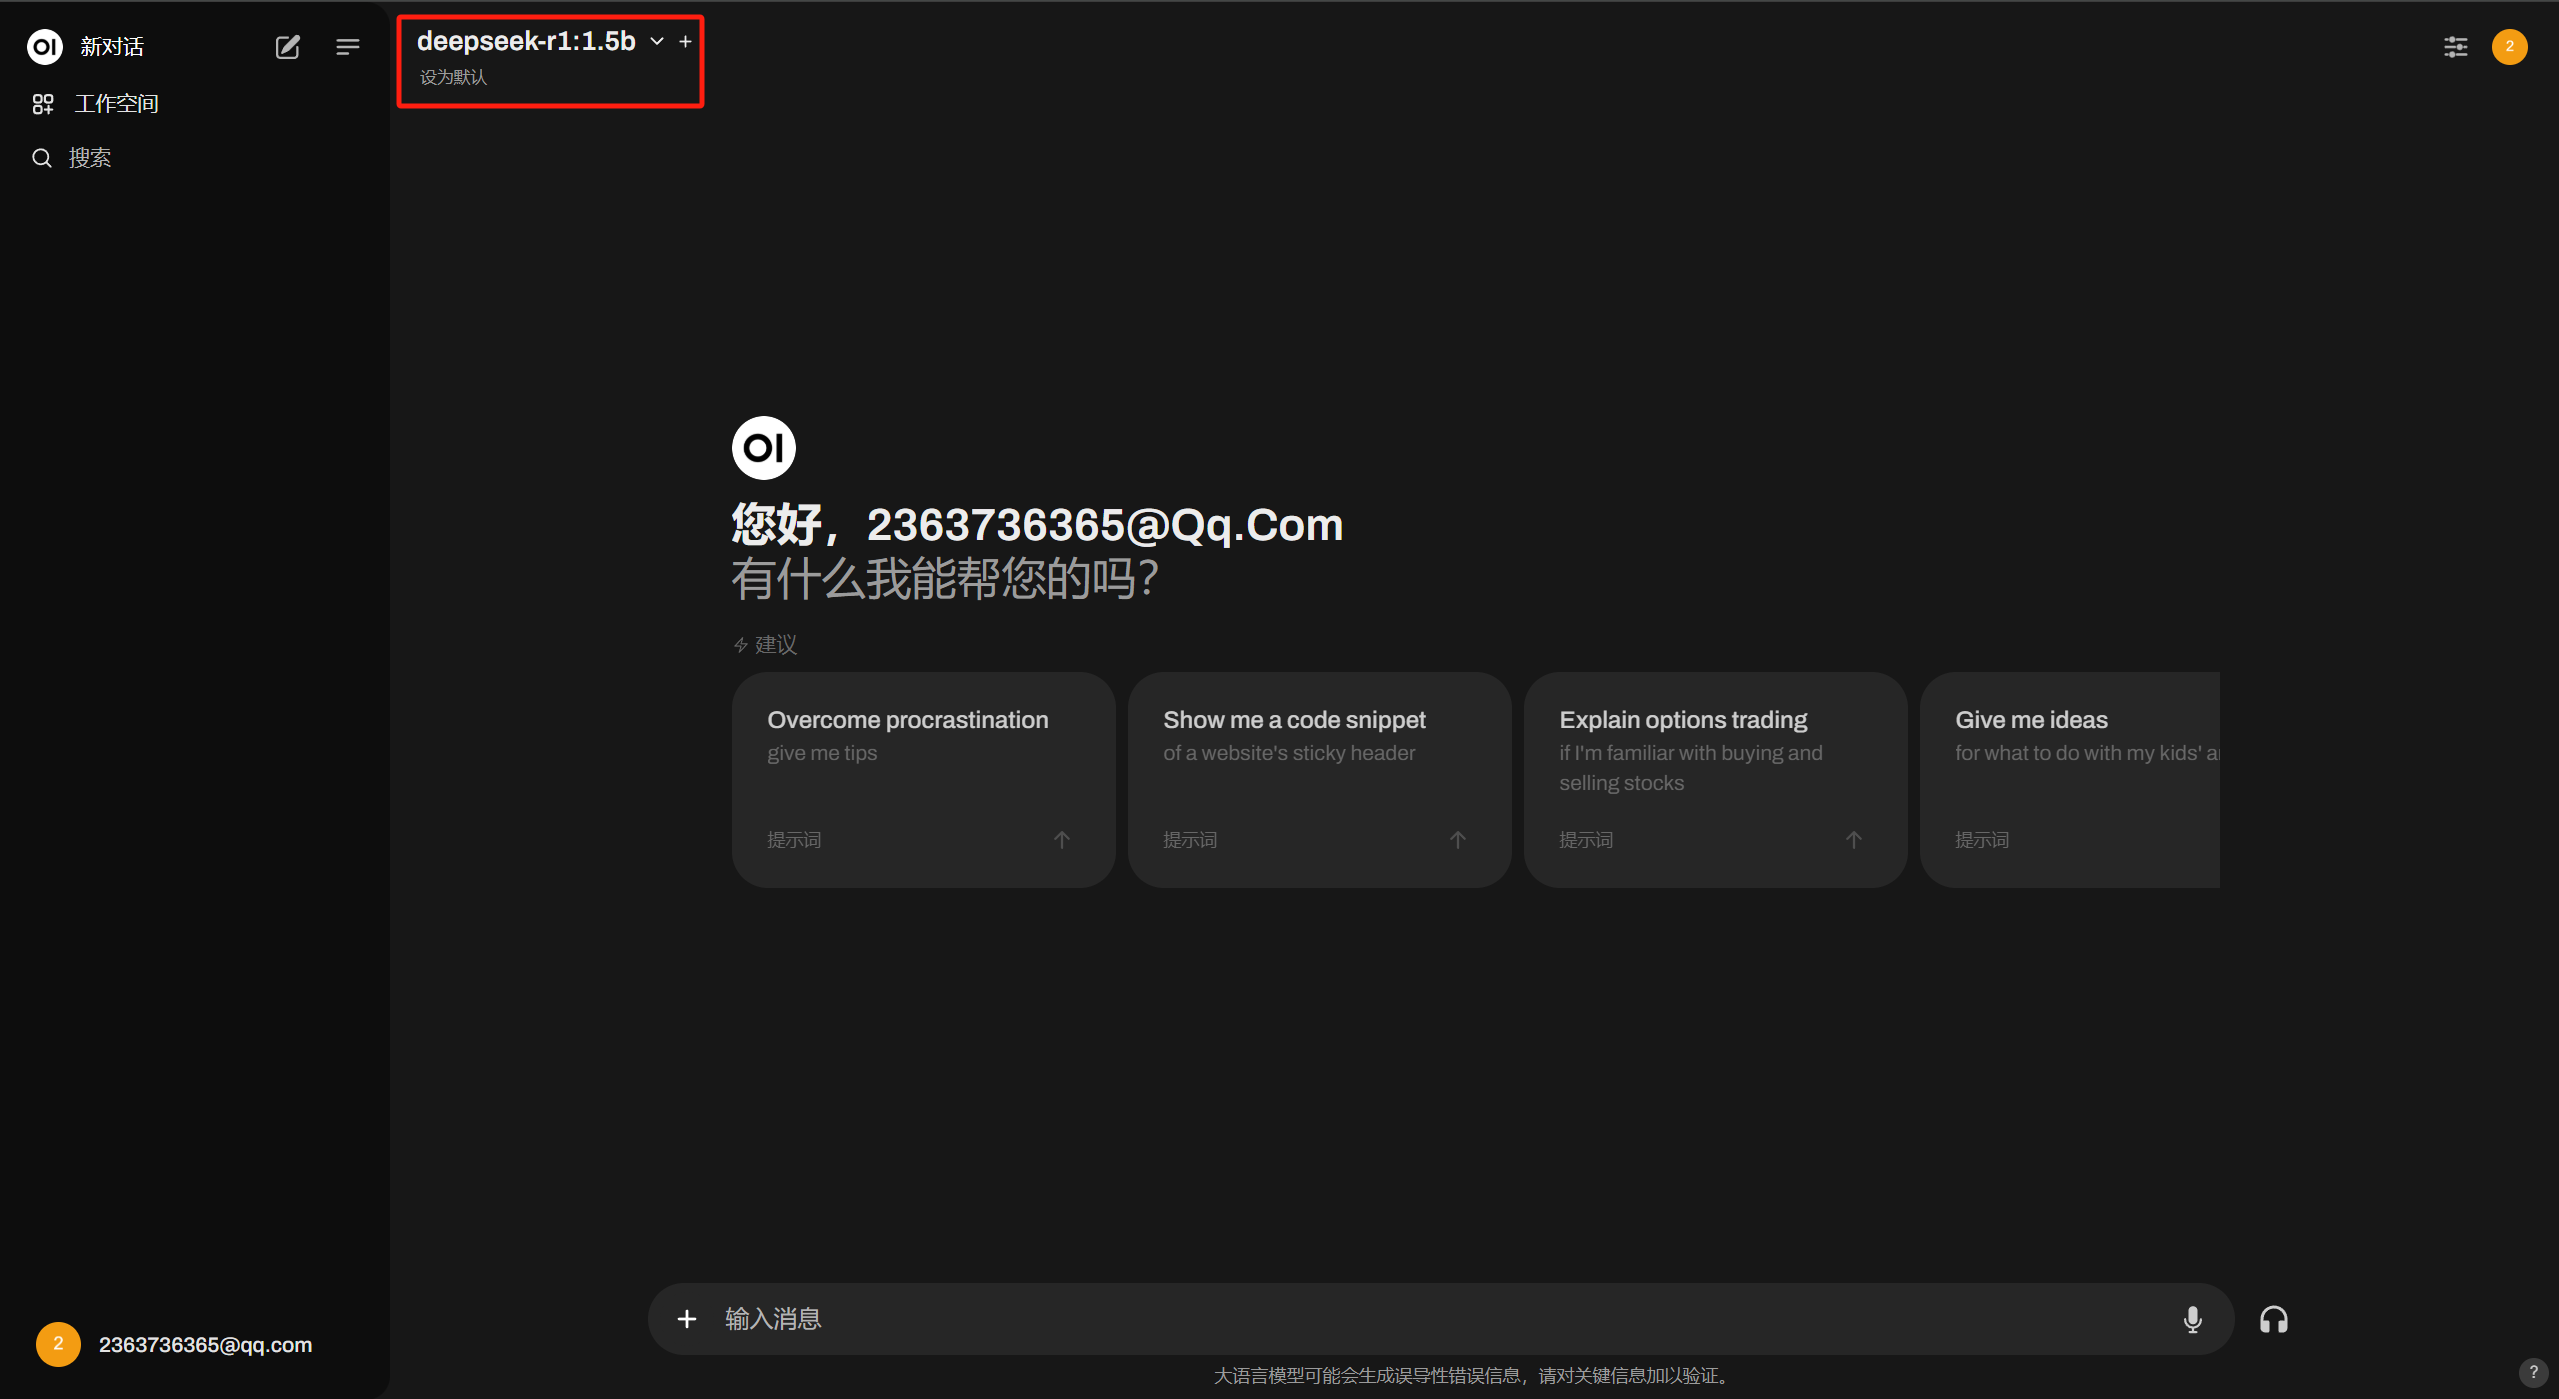The width and height of the screenshot is (2559, 1399).
Task: Open the 工作空间 workspace menu item
Action: pyautogui.click(x=116, y=104)
